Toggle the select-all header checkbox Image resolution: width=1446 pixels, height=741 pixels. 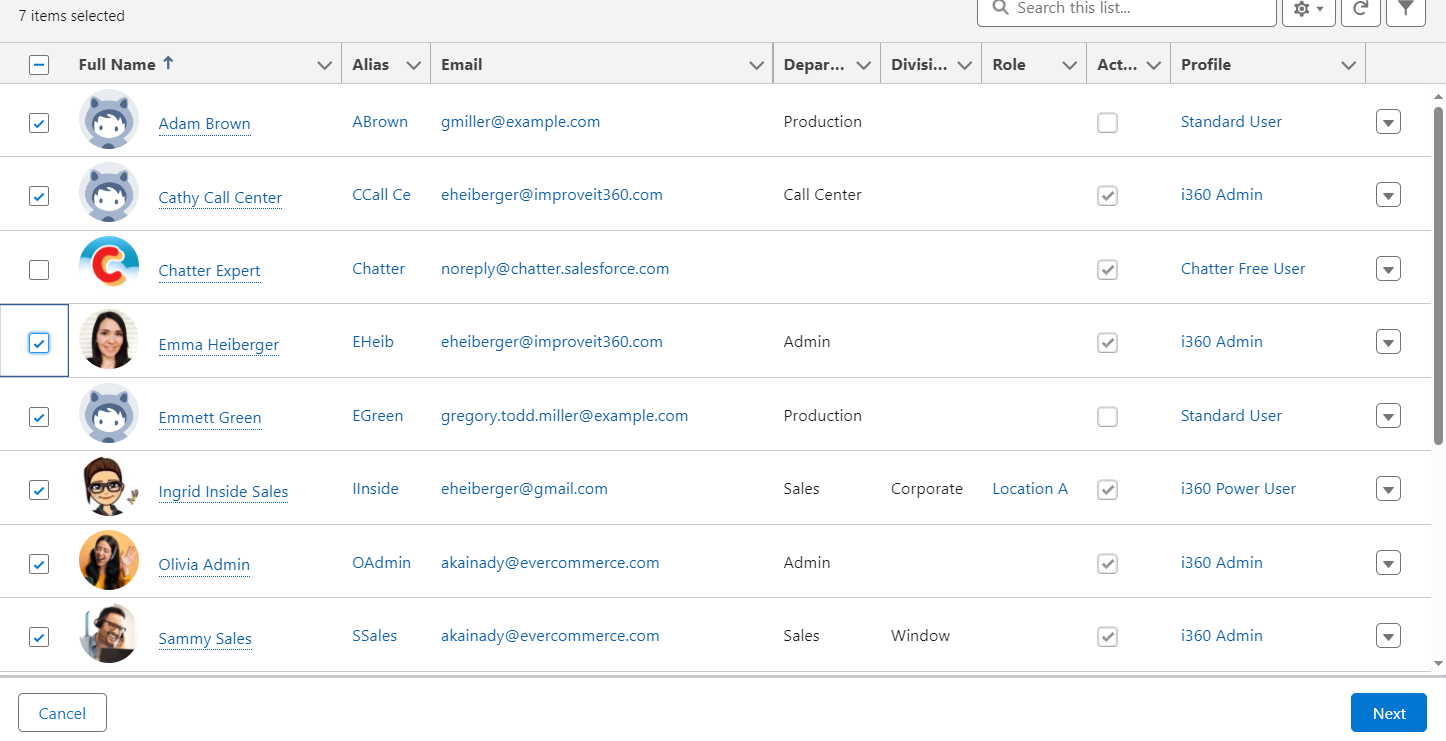click(39, 65)
